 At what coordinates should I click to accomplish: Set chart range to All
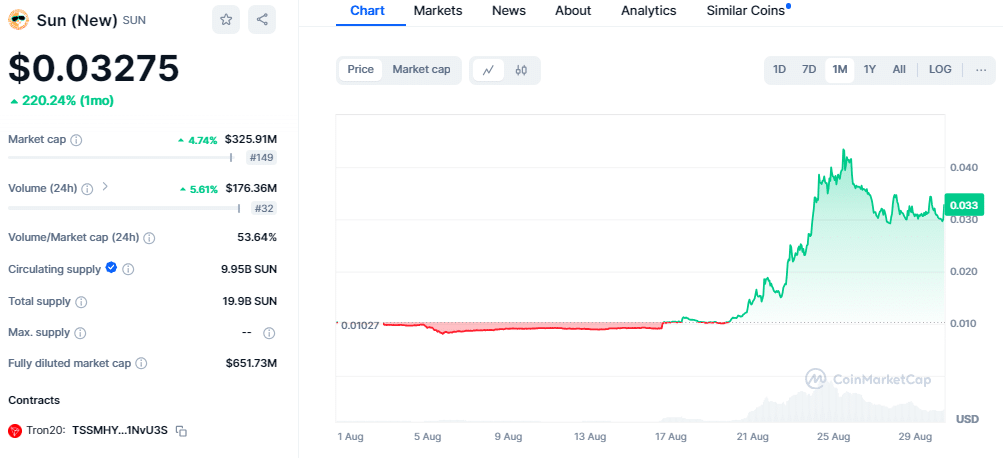pyautogui.click(x=899, y=70)
